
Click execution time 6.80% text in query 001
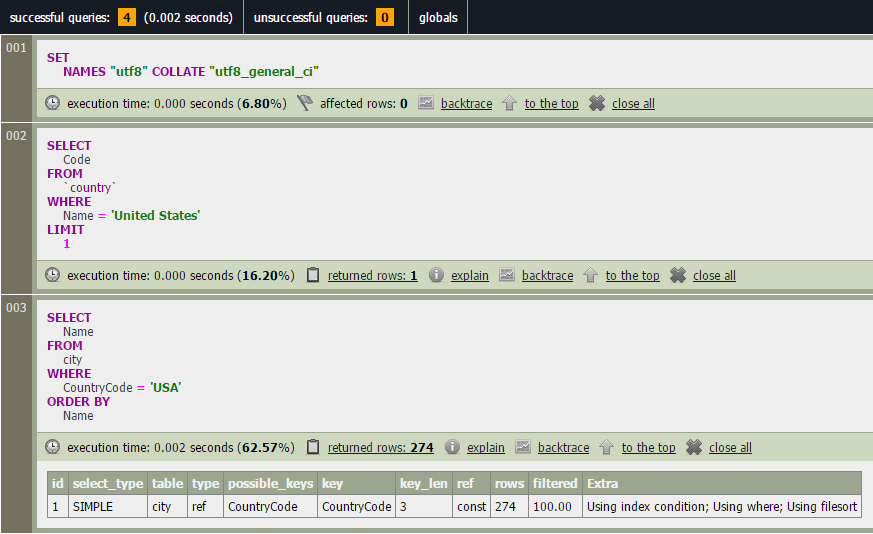[x=177, y=104]
